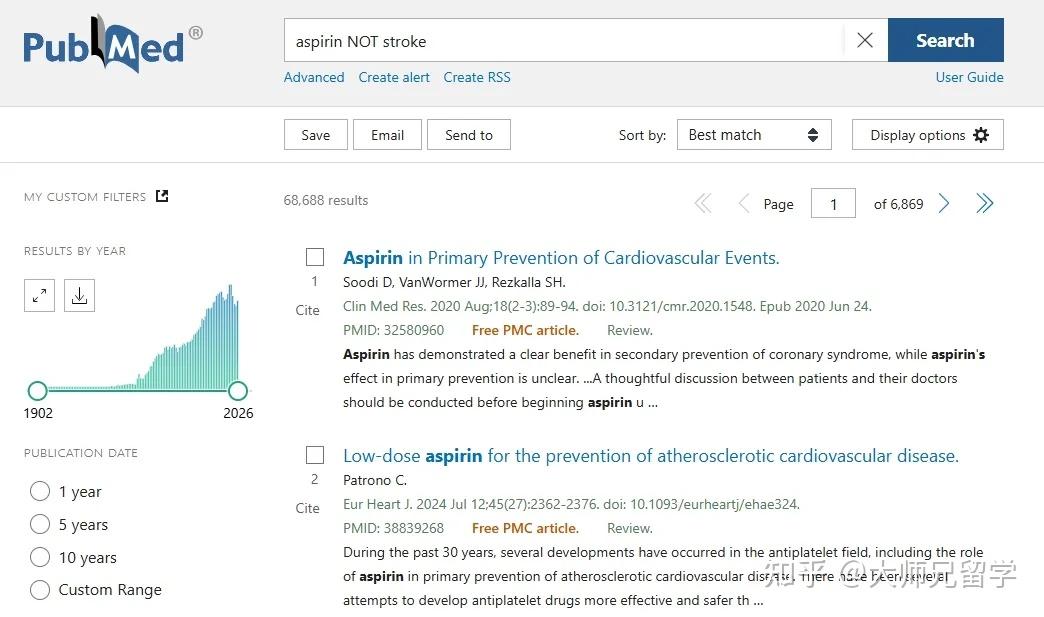Open the Sort by Best match dropdown
The width and height of the screenshot is (1044, 617).
click(754, 134)
